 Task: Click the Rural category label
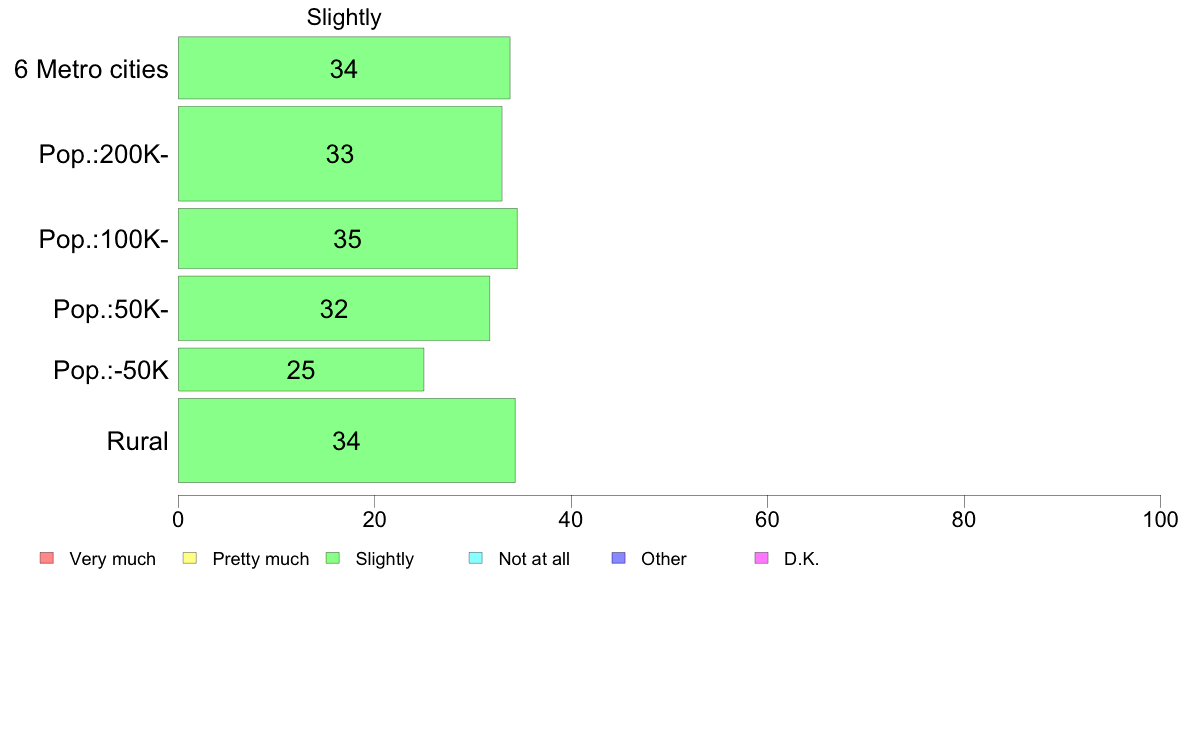click(x=137, y=441)
